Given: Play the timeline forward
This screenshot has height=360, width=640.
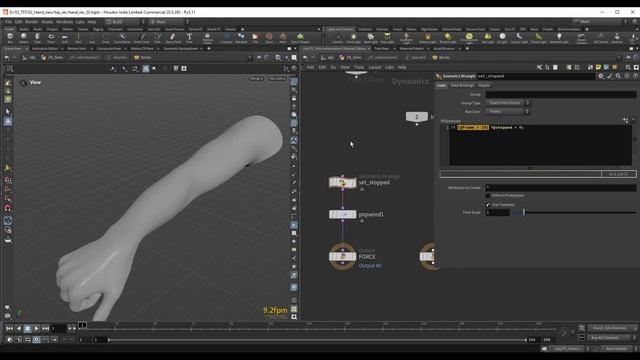Looking at the screenshot, I should pyautogui.click(x=36, y=328).
